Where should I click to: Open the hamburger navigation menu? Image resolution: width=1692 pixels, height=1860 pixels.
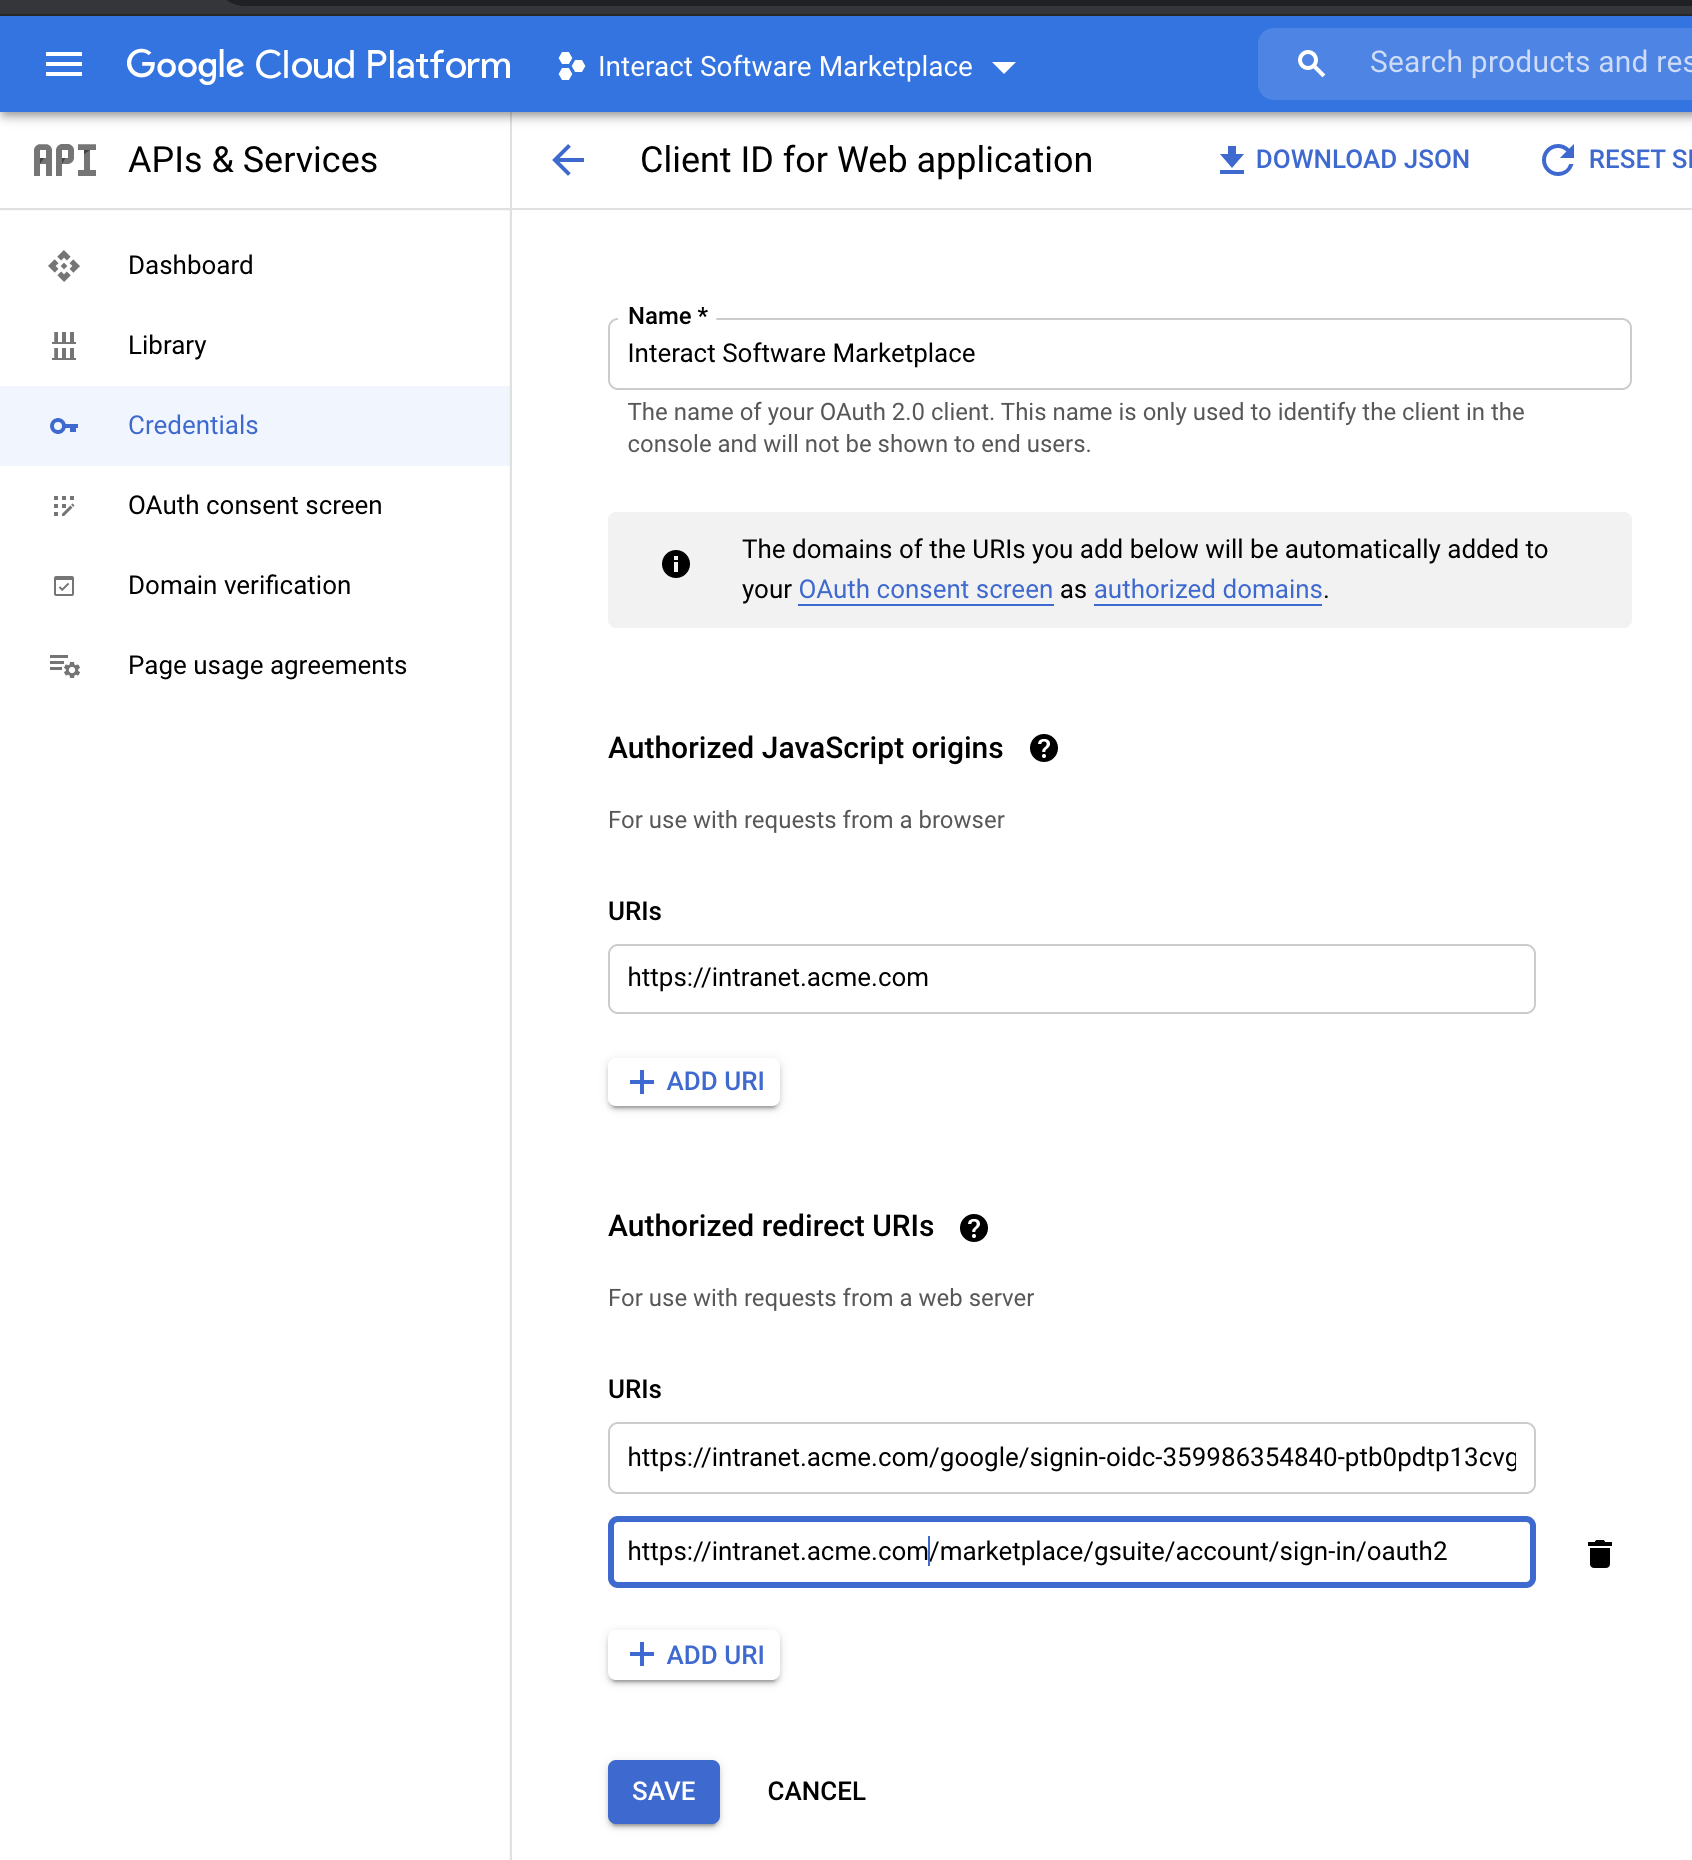tap(64, 65)
